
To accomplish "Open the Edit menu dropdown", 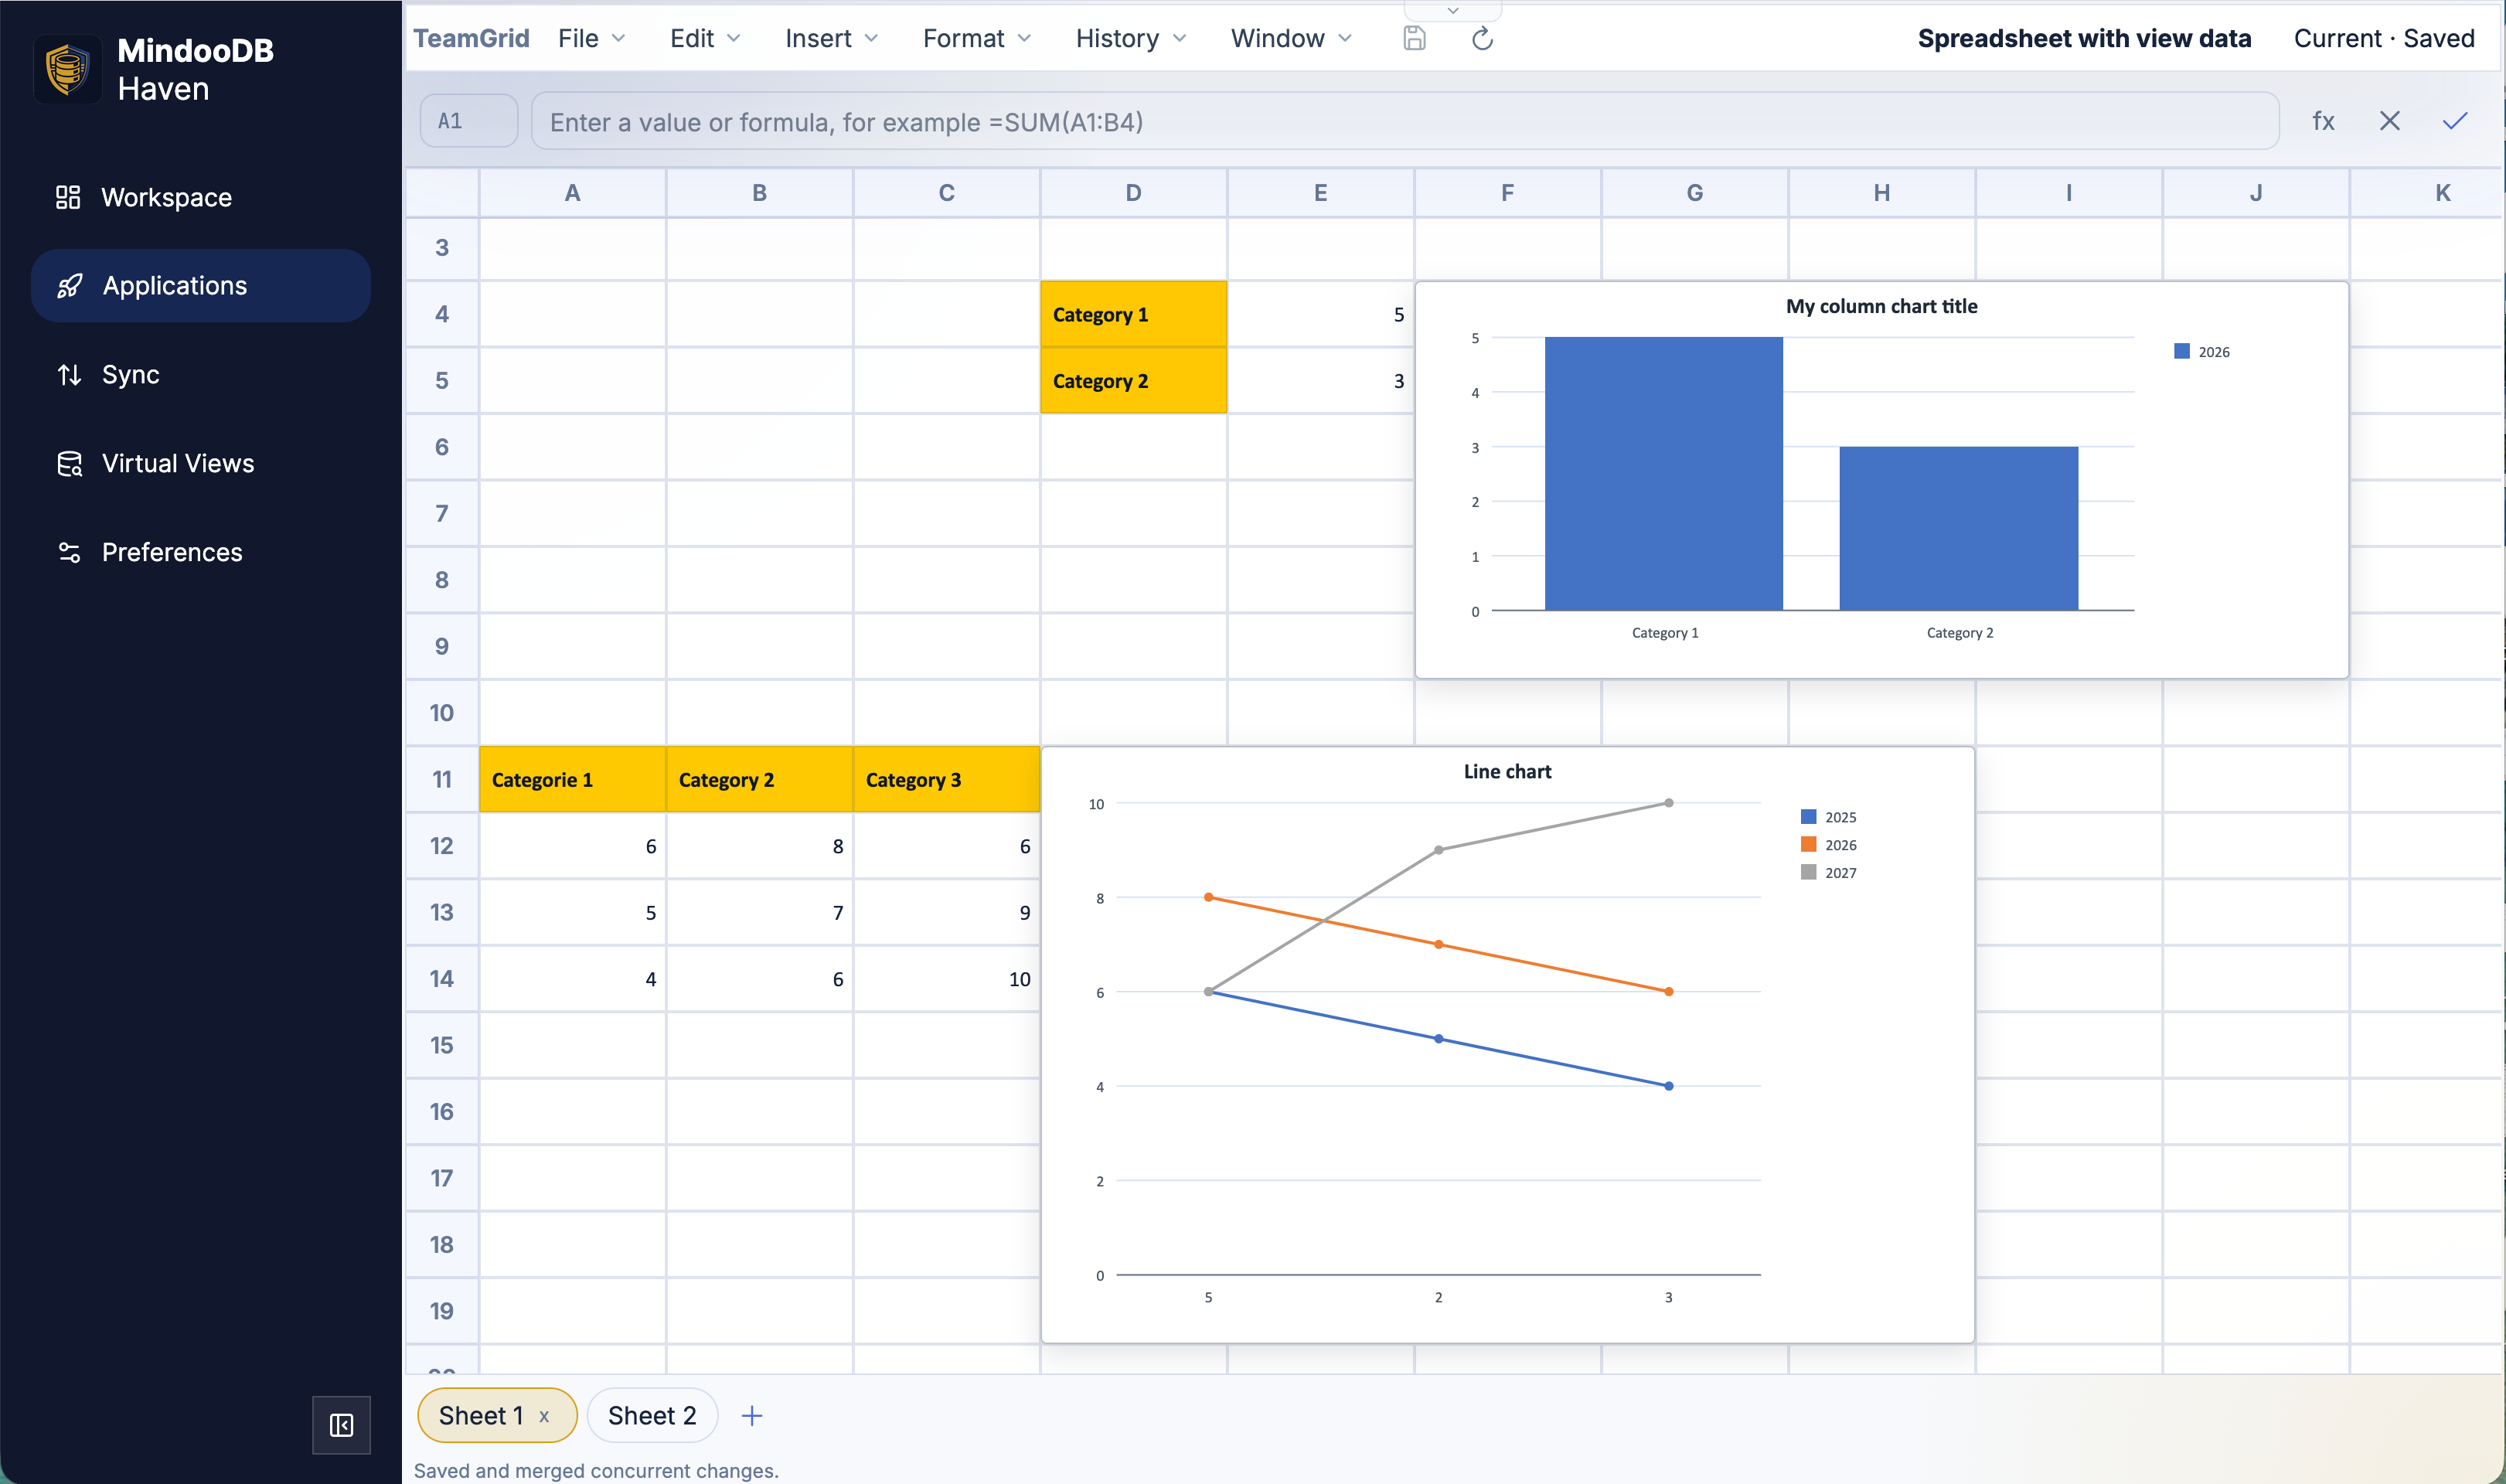I will pyautogui.click(x=706, y=38).
